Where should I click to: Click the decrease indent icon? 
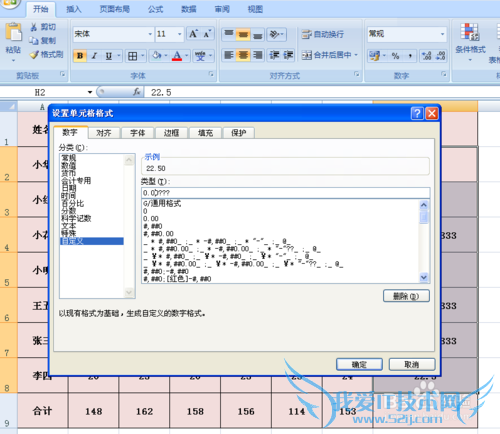pyautogui.click(x=274, y=55)
